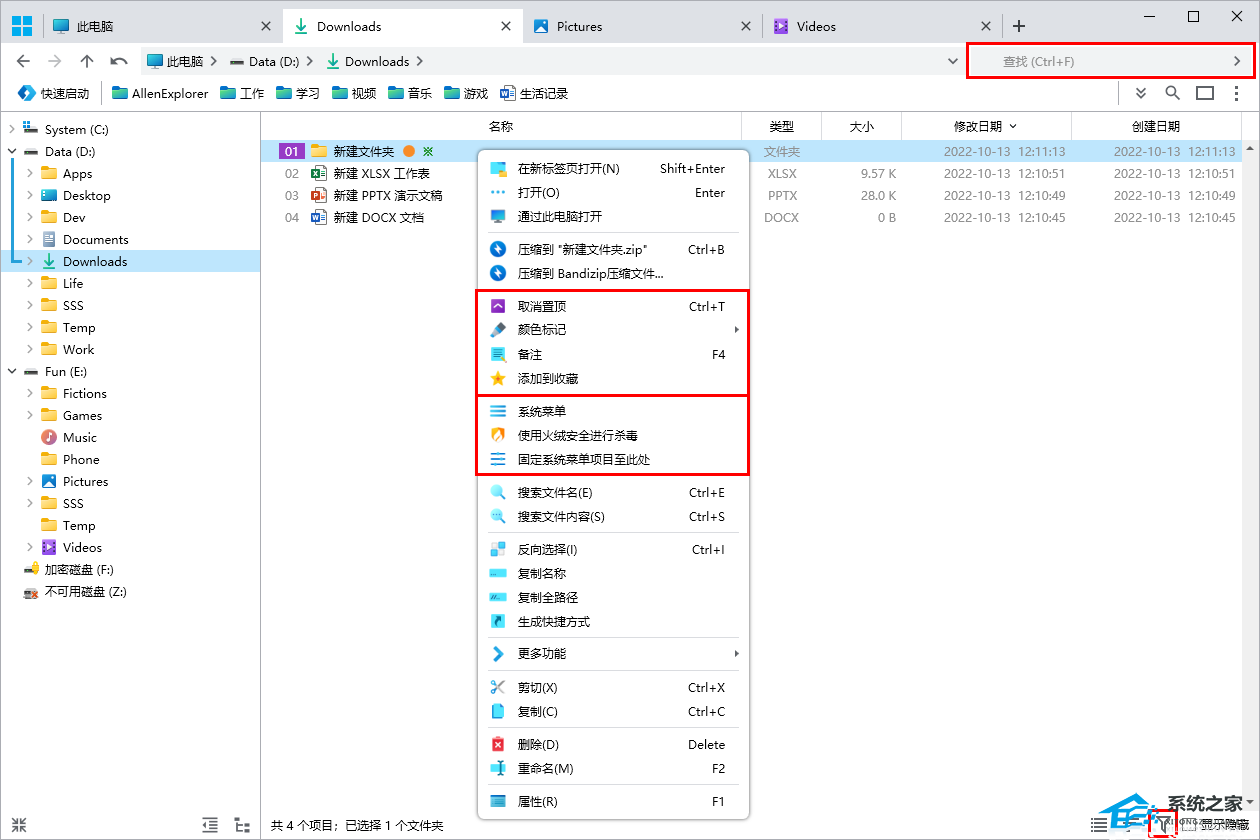Select 新建 XLSX 工作表 file row

click(x=751, y=173)
